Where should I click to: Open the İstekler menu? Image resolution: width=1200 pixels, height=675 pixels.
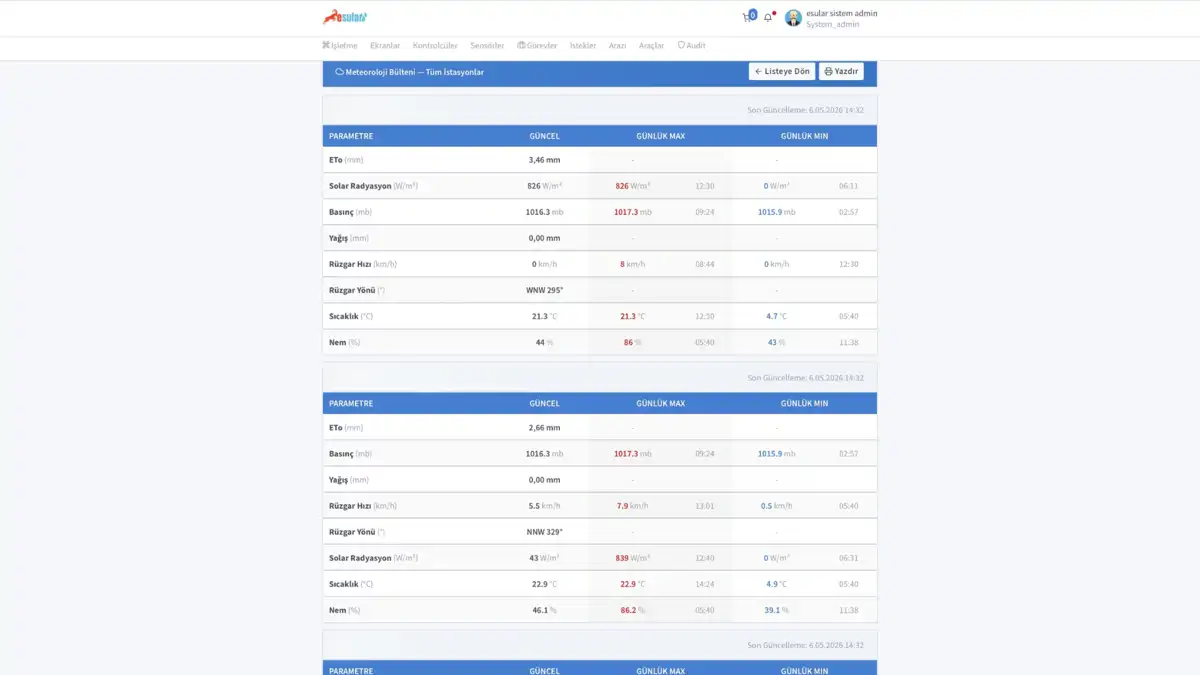coord(583,46)
